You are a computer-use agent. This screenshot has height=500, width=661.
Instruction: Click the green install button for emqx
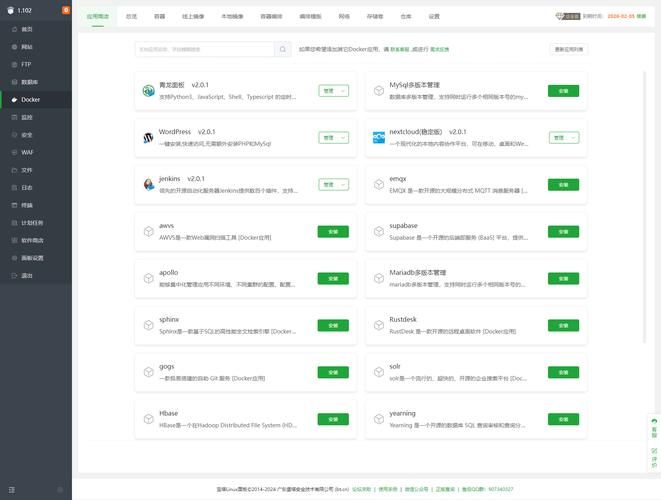tap(563, 185)
